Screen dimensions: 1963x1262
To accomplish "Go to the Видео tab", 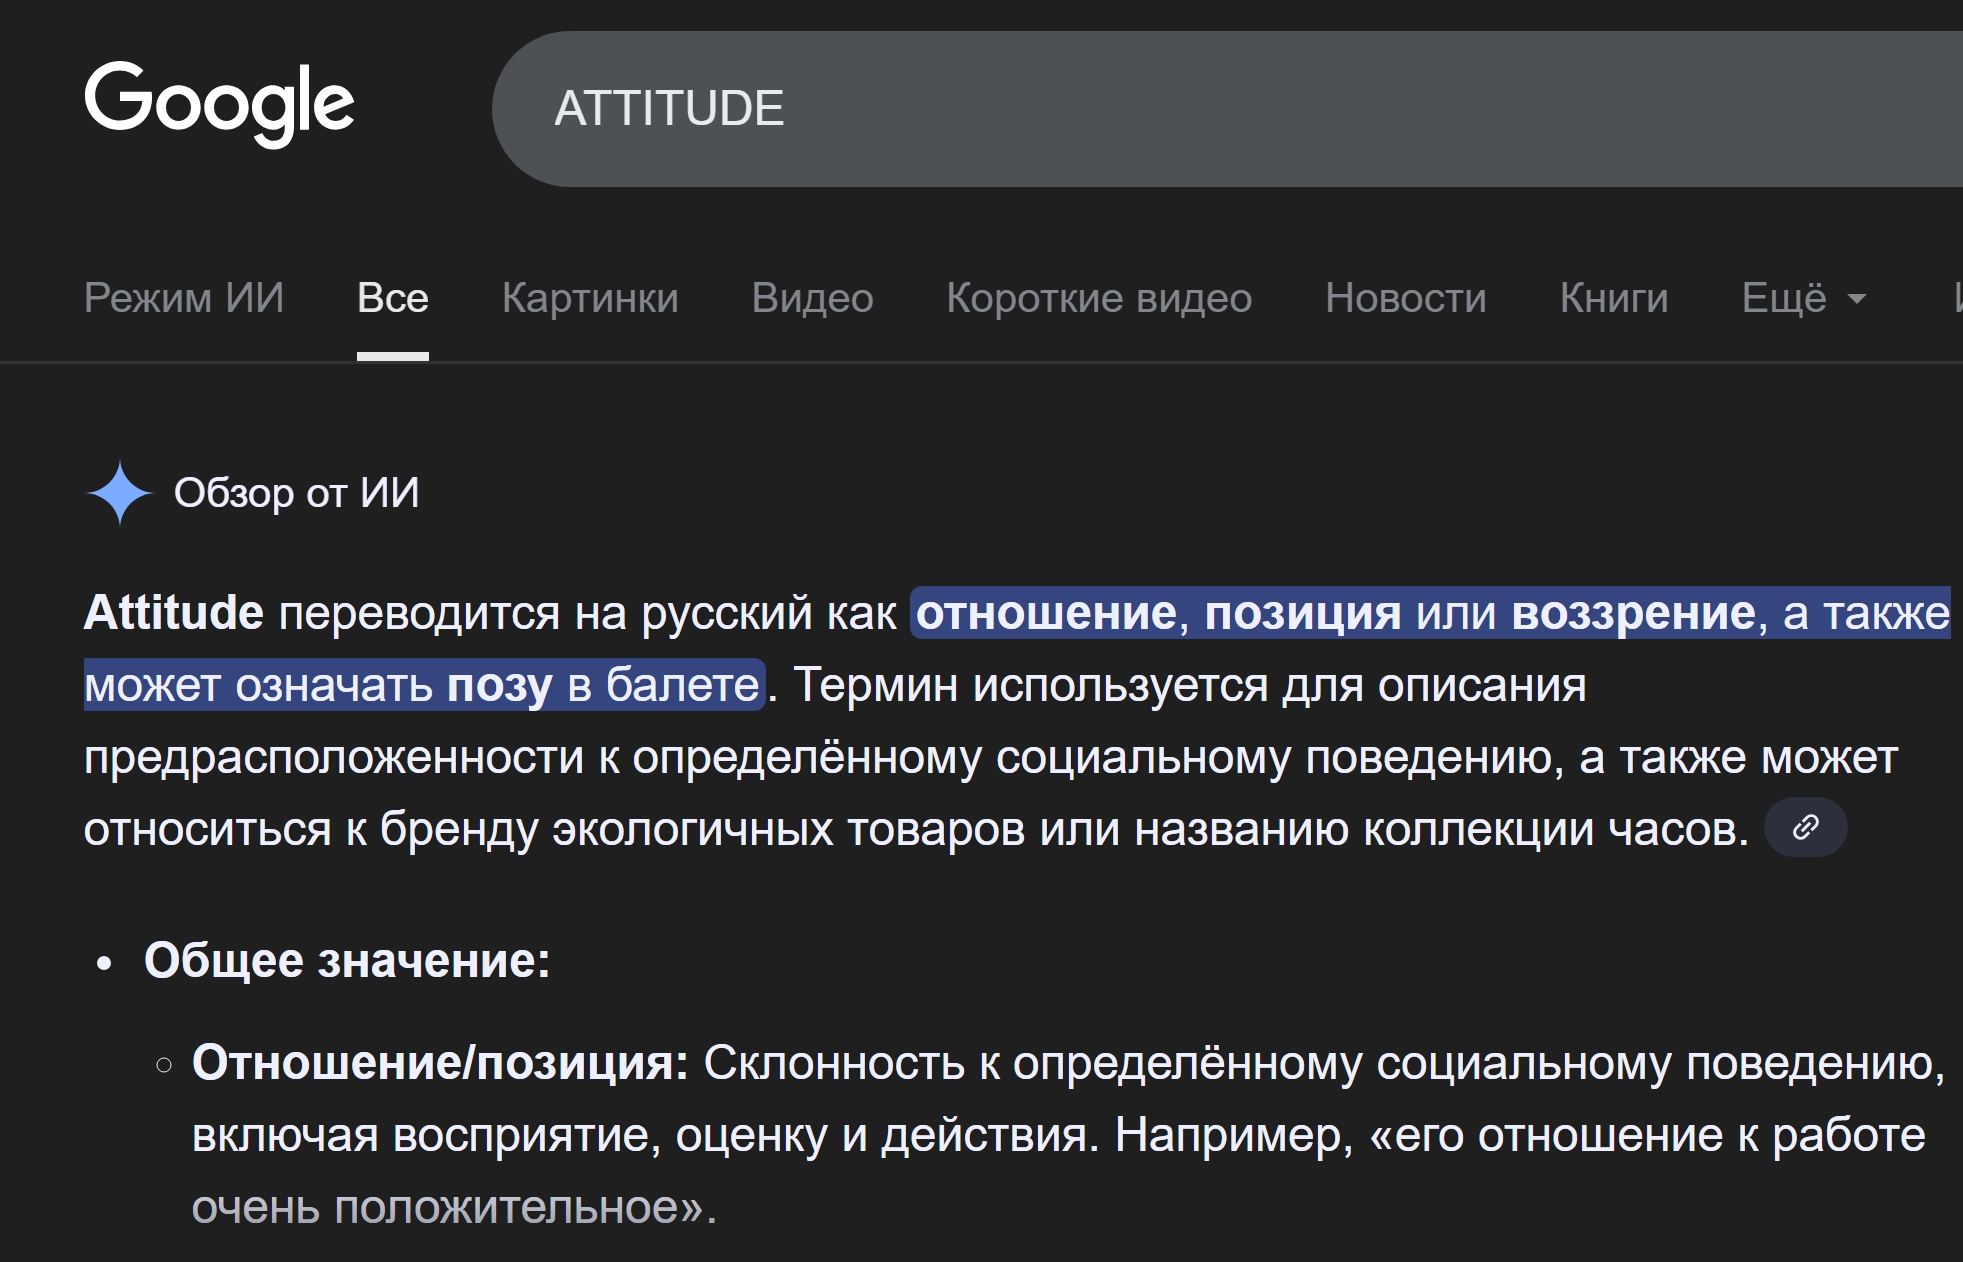I will pyautogui.click(x=812, y=298).
